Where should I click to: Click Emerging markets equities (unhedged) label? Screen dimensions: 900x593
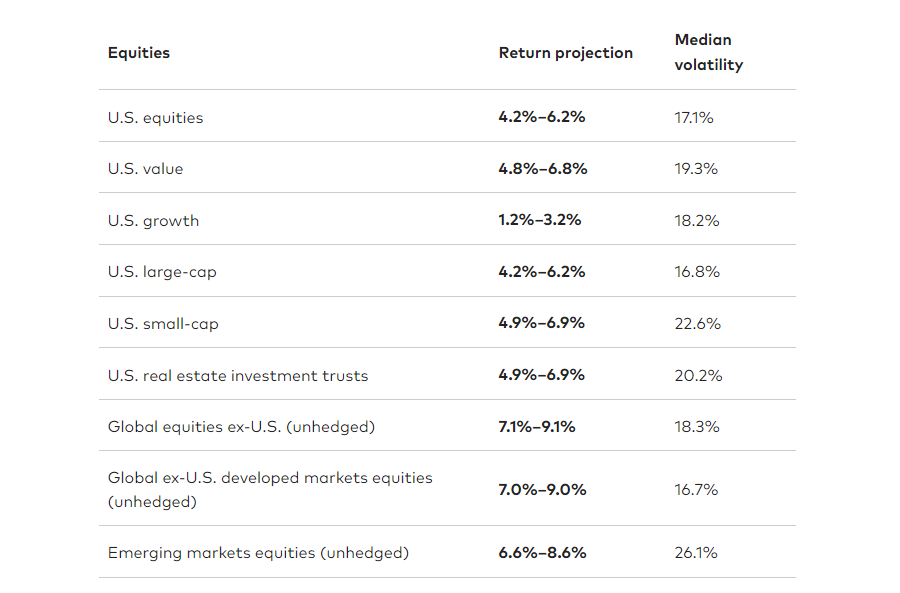pos(258,553)
